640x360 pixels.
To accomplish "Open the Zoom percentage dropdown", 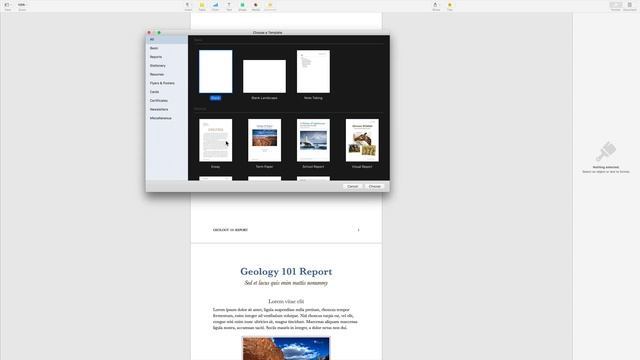I will [22, 5].
